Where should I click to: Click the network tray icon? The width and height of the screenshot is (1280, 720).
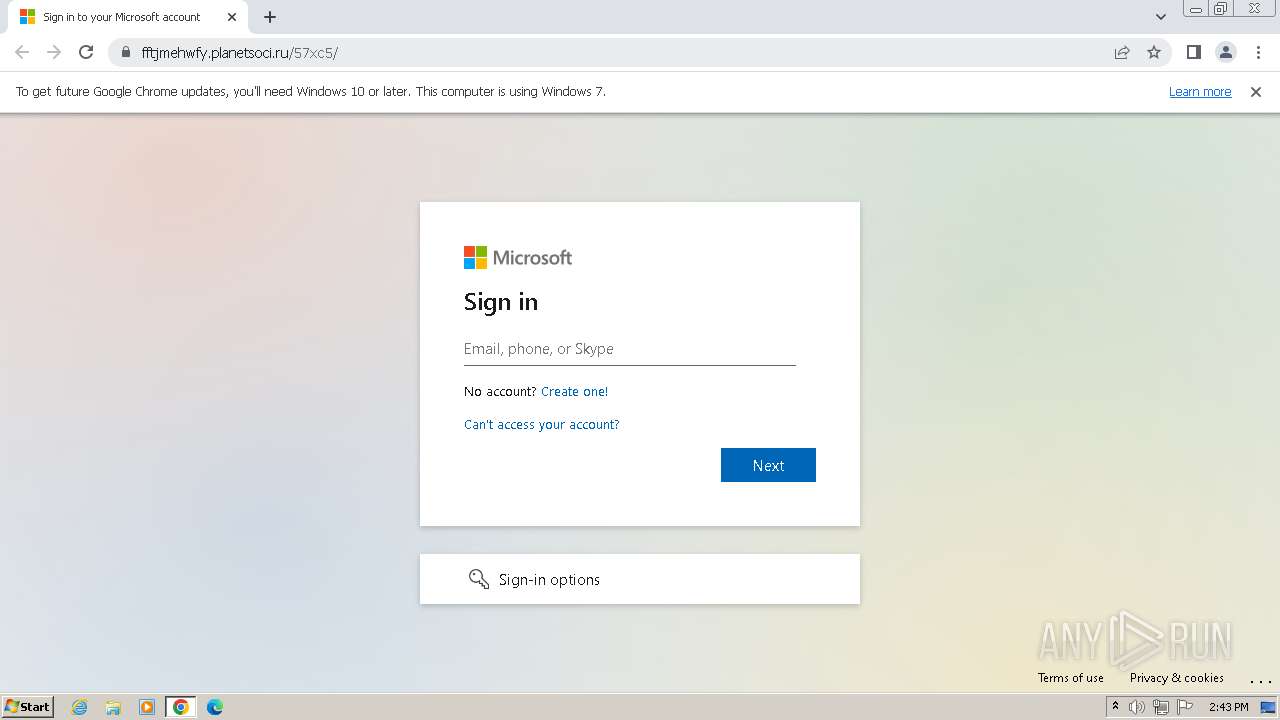pos(1161,707)
